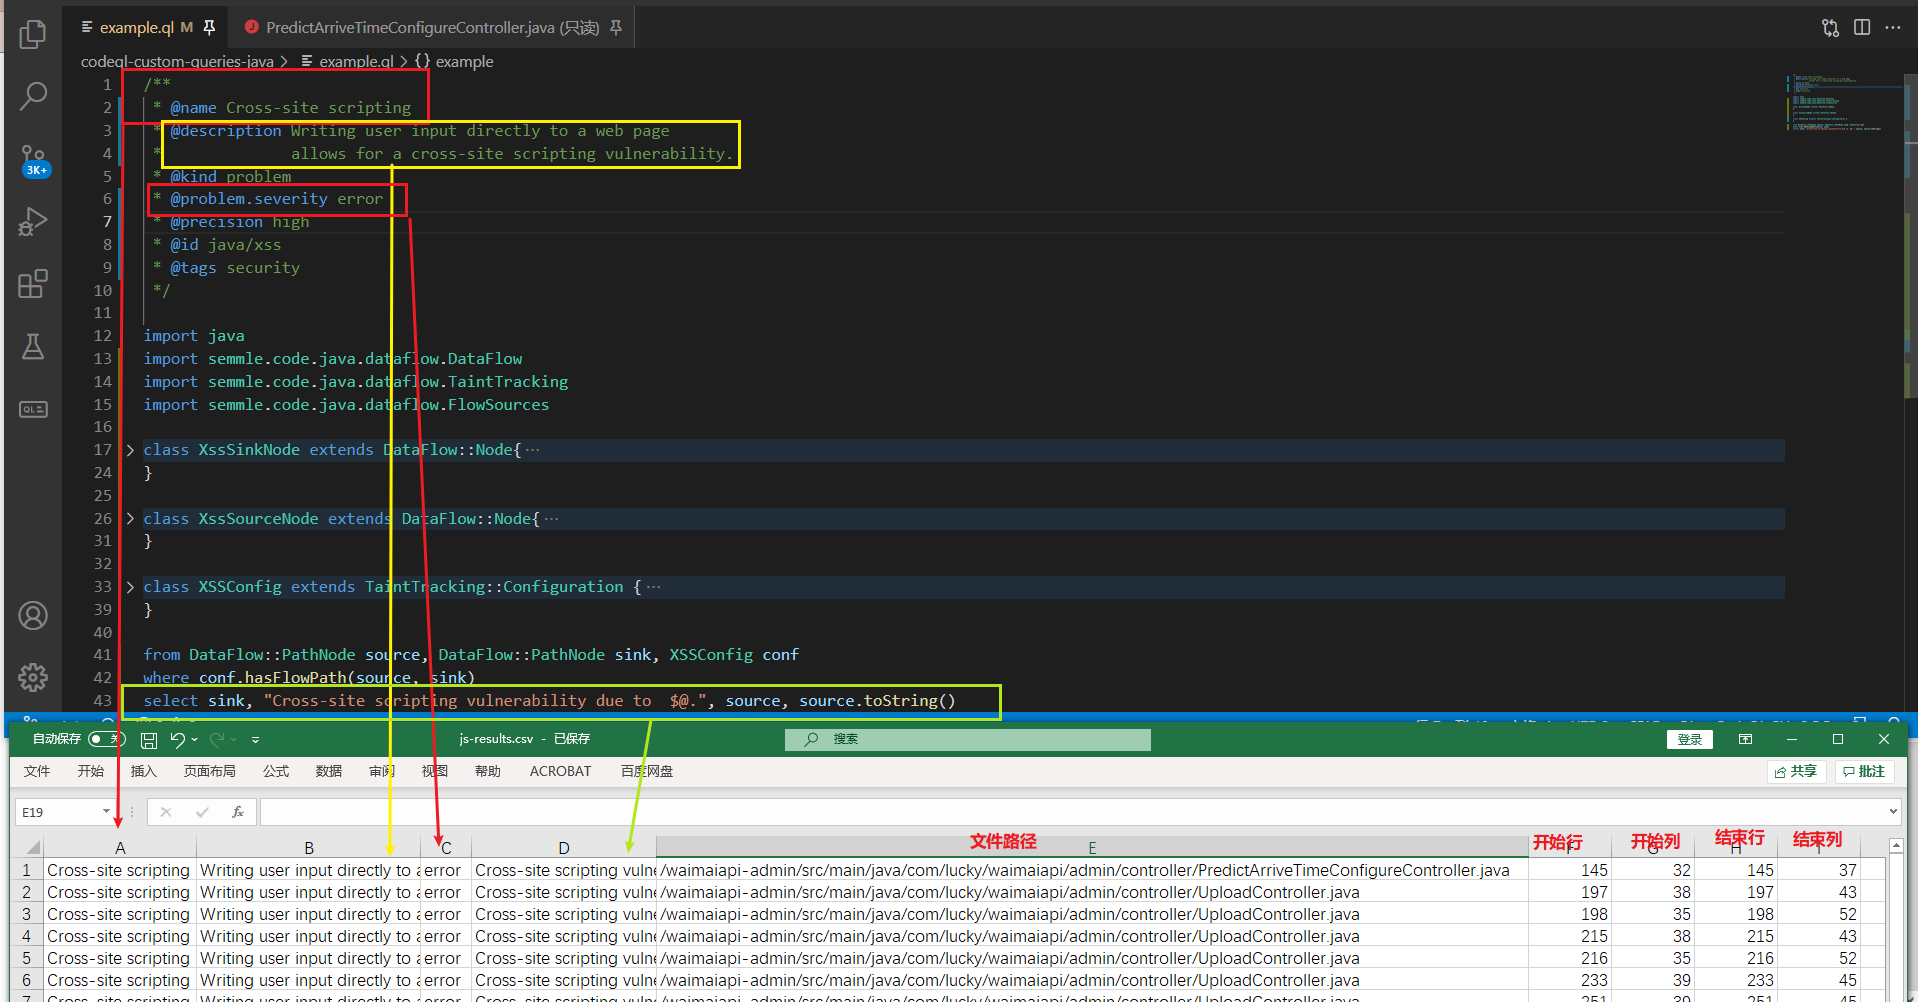
Task: Open editor More Actions ellipsis menu
Action: tap(1893, 27)
